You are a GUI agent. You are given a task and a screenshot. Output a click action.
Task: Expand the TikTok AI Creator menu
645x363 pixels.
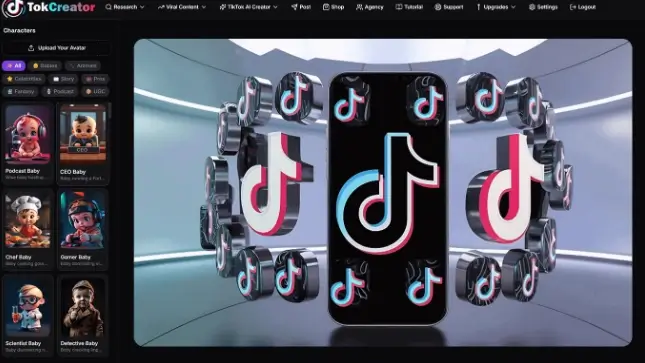(248, 7)
